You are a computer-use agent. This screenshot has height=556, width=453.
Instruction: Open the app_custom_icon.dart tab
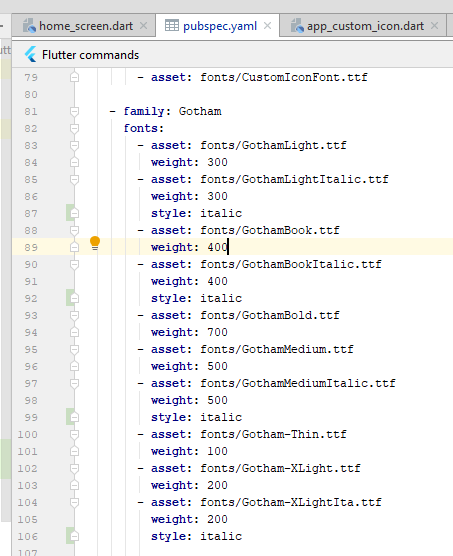[x=363, y=26]
